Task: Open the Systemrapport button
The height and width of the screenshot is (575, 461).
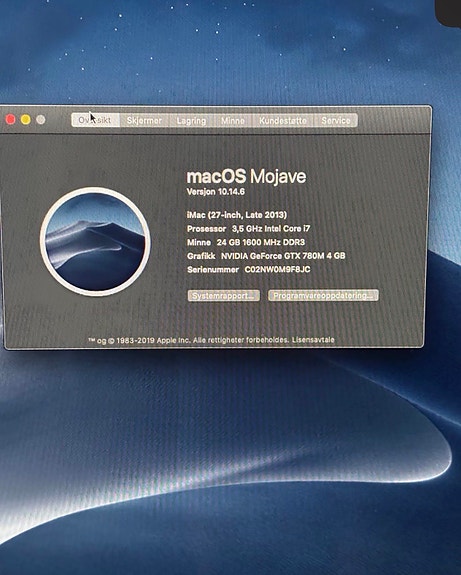Action: [x=224, y=296]
